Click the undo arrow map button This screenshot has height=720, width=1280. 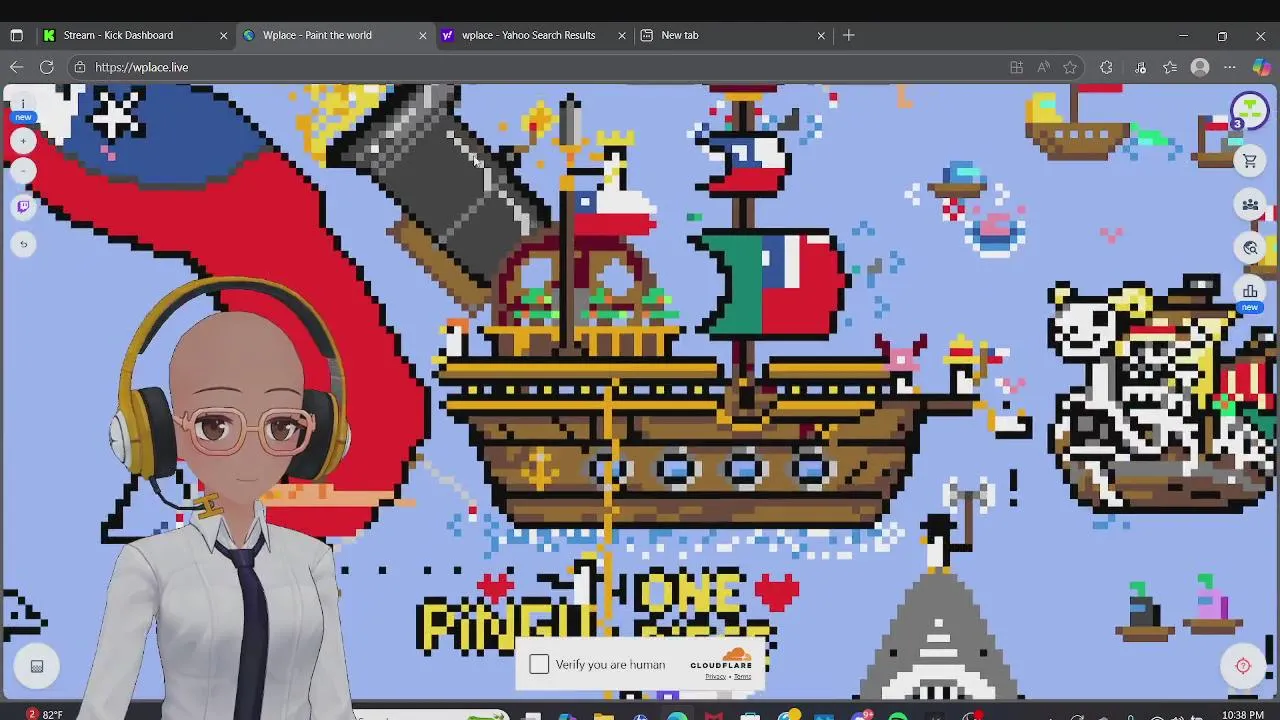[23, 244]
